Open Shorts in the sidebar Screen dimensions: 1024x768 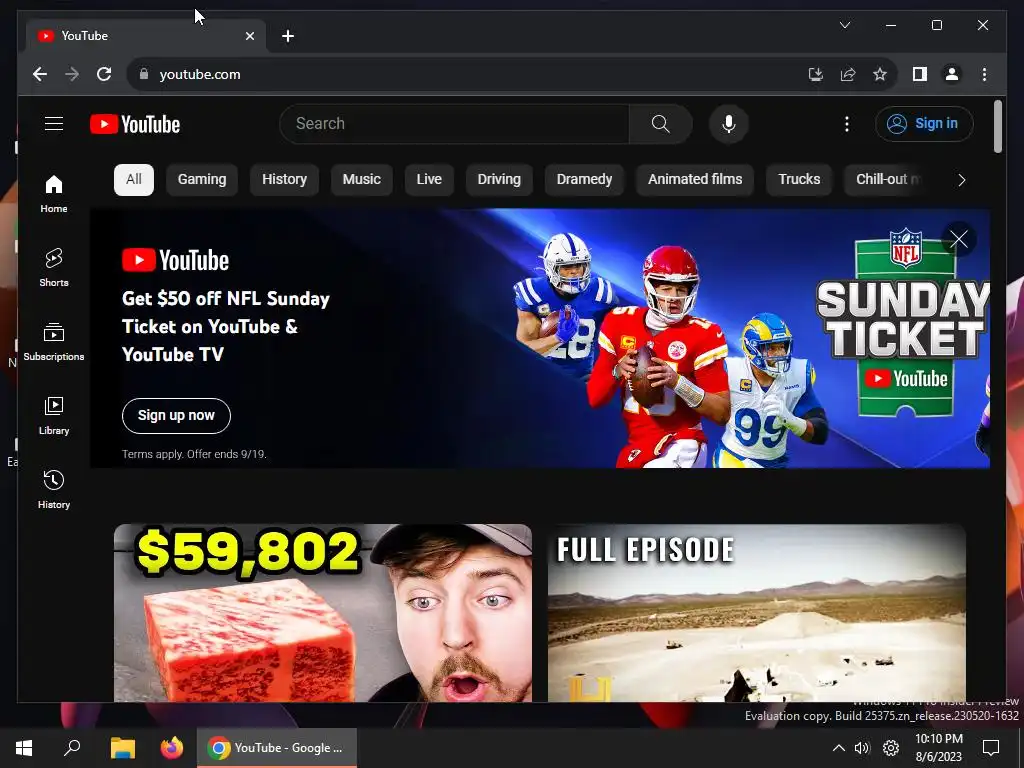pos(54,268)
